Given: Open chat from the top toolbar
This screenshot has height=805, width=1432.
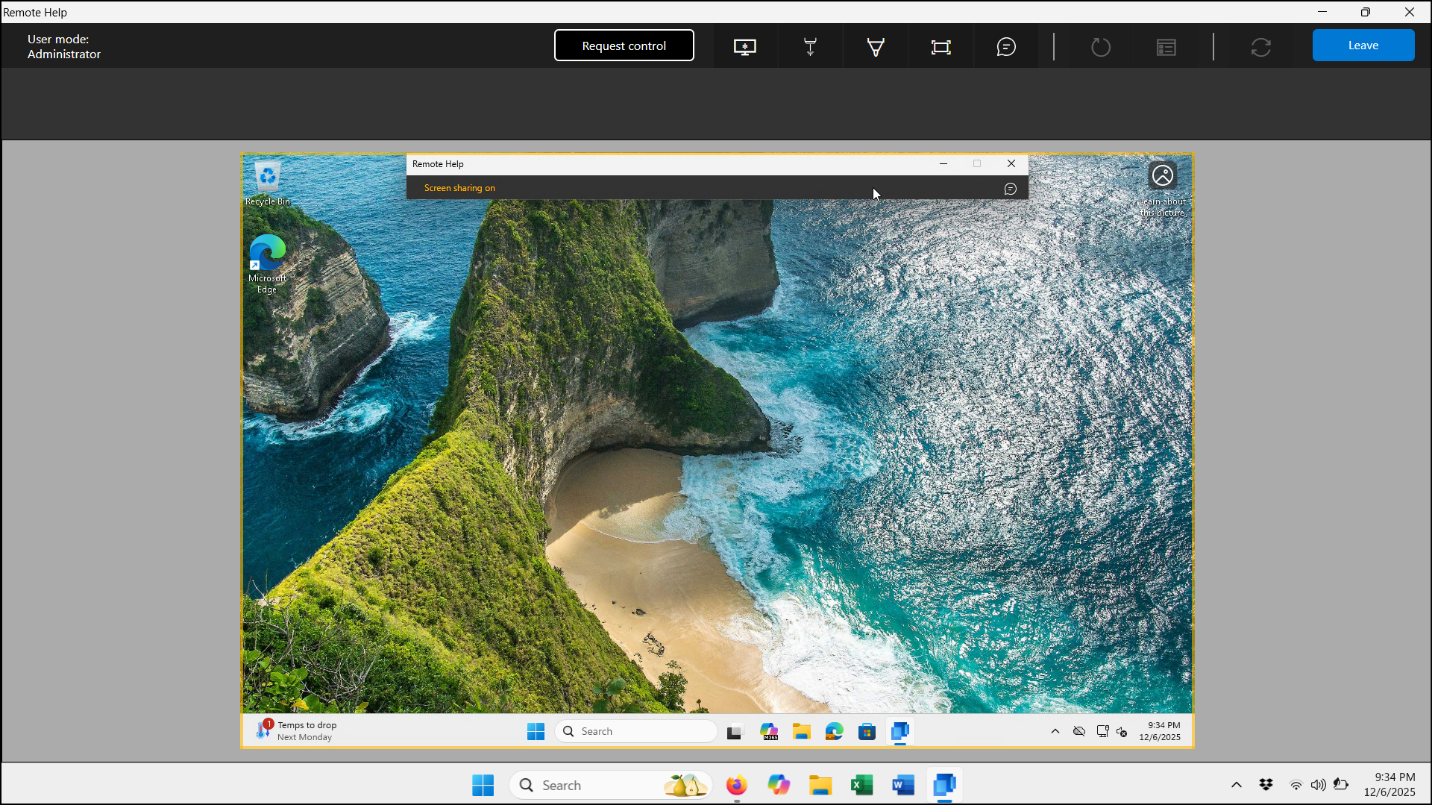Looking at the screenshot, I should click(x=1006, y=47).
